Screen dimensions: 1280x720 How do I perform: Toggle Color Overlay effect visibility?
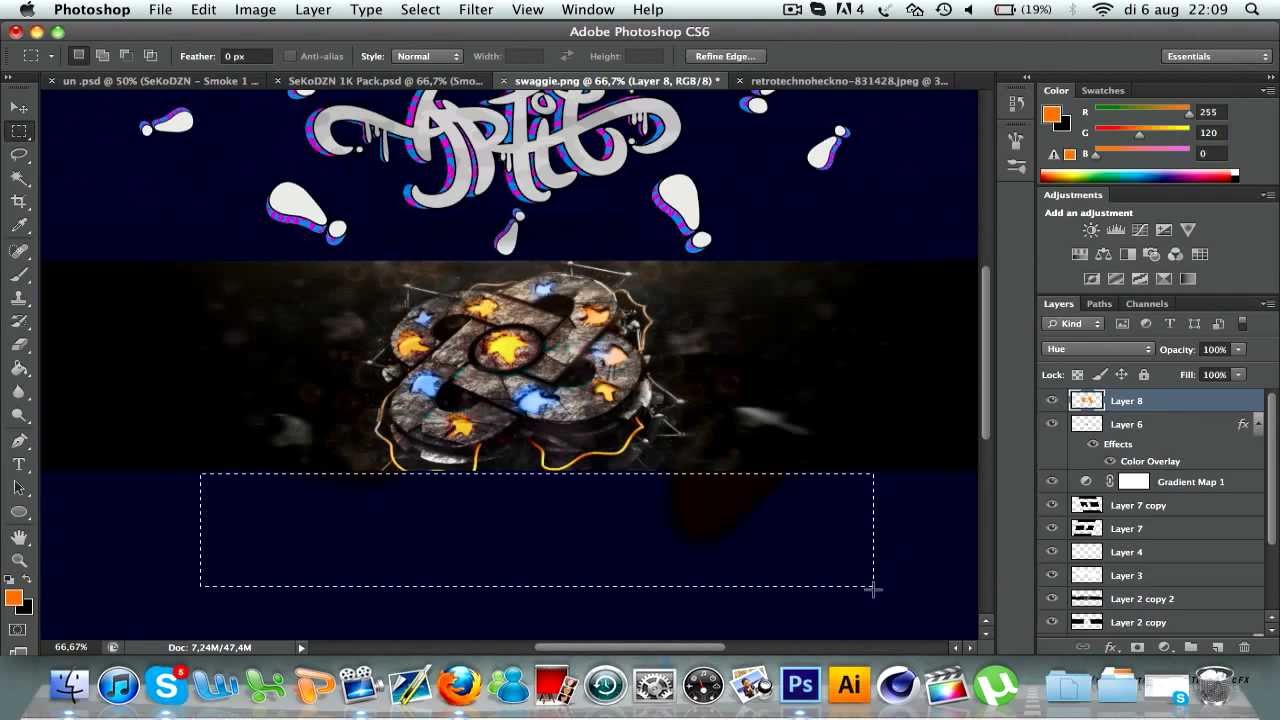click(1110, 461)
